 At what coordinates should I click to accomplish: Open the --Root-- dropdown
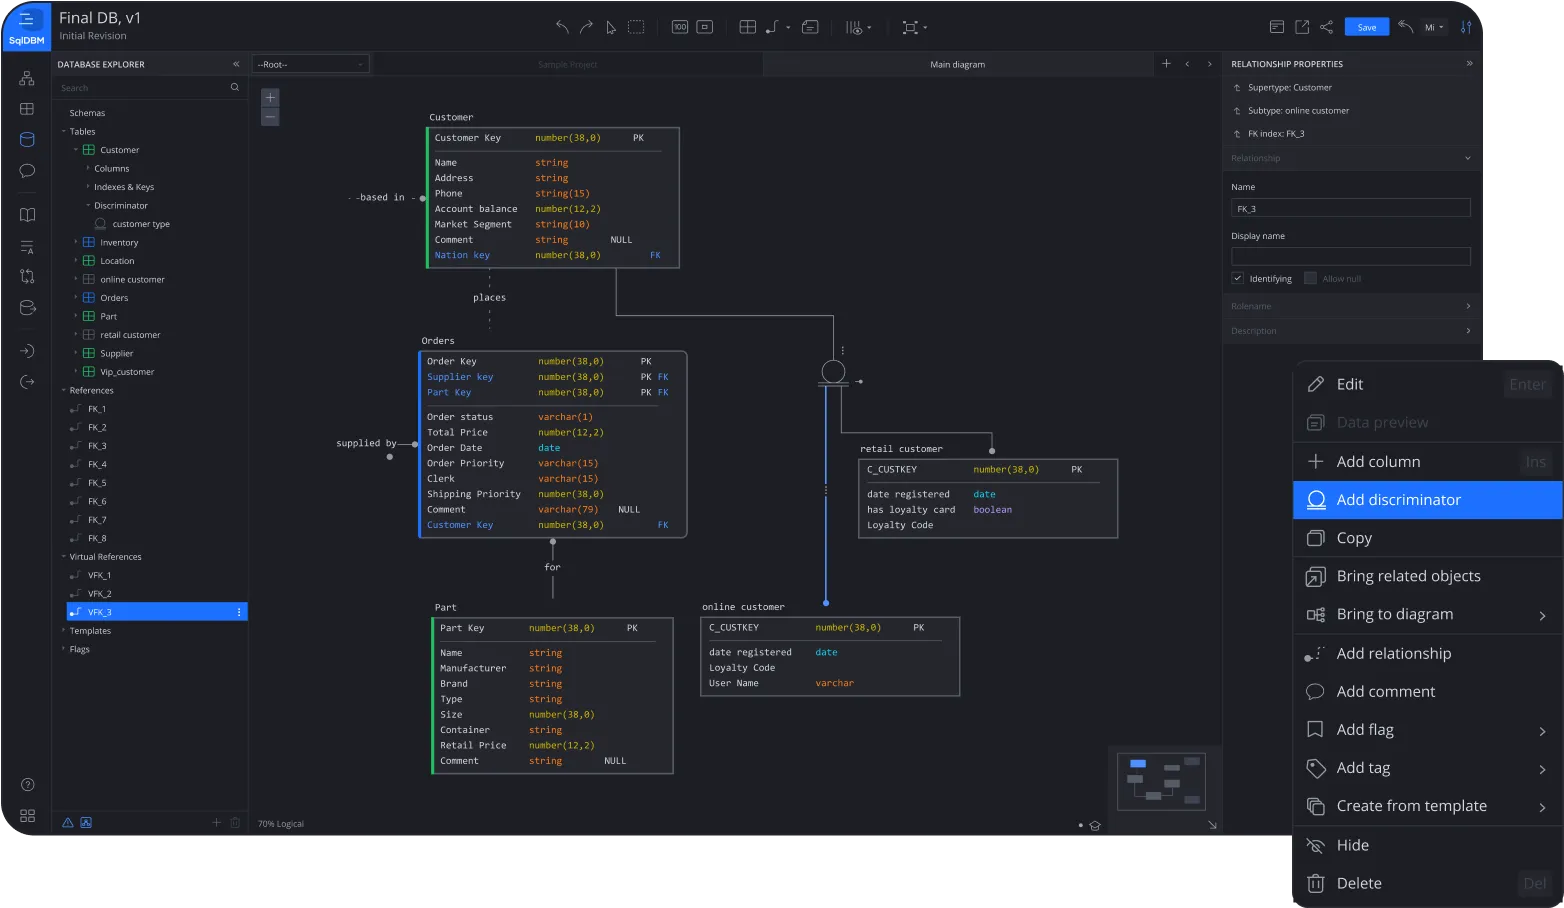[310, 64]
